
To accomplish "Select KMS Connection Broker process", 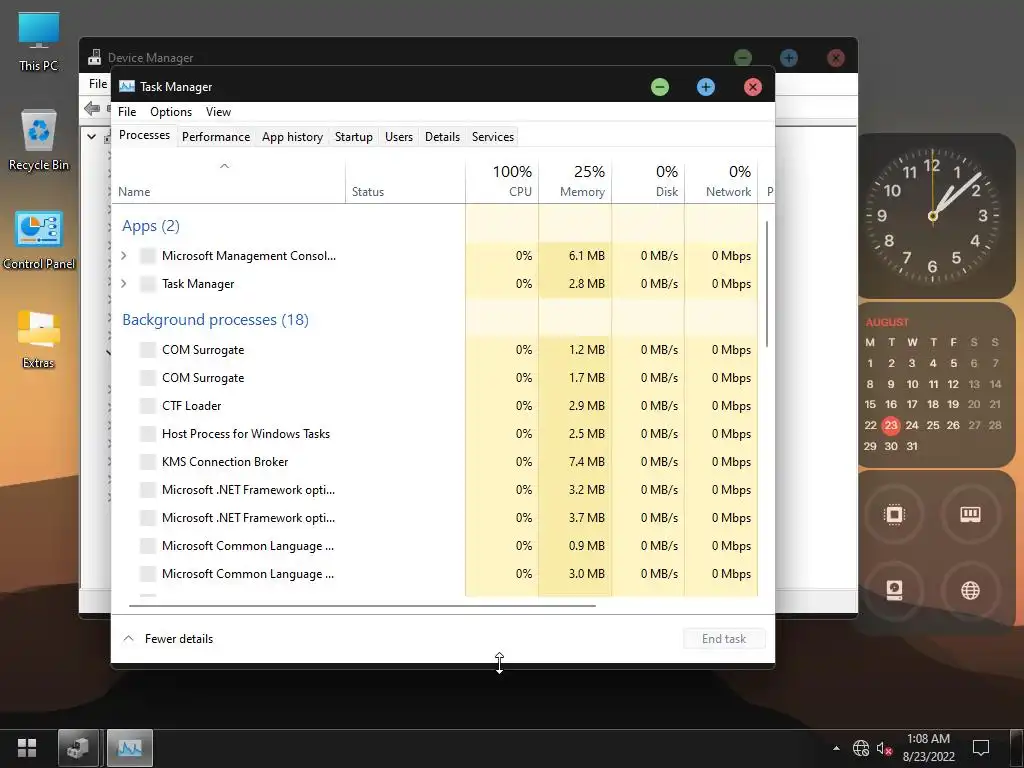I will 435,462.
